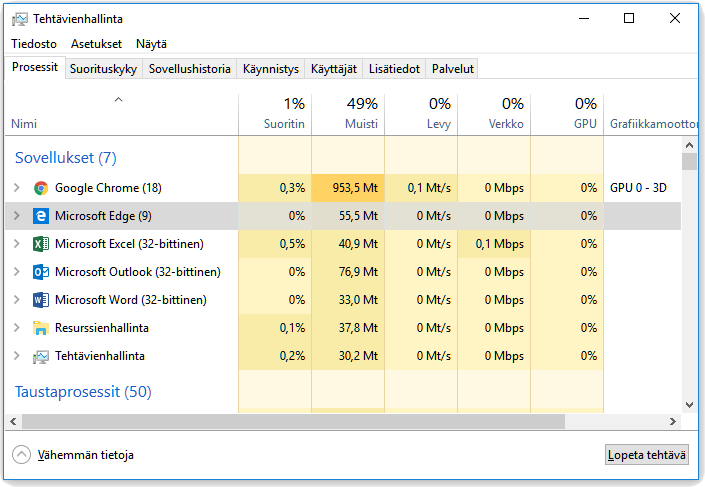Open the Käynnistys tab
705x487 pixels.
pos(271,69)
